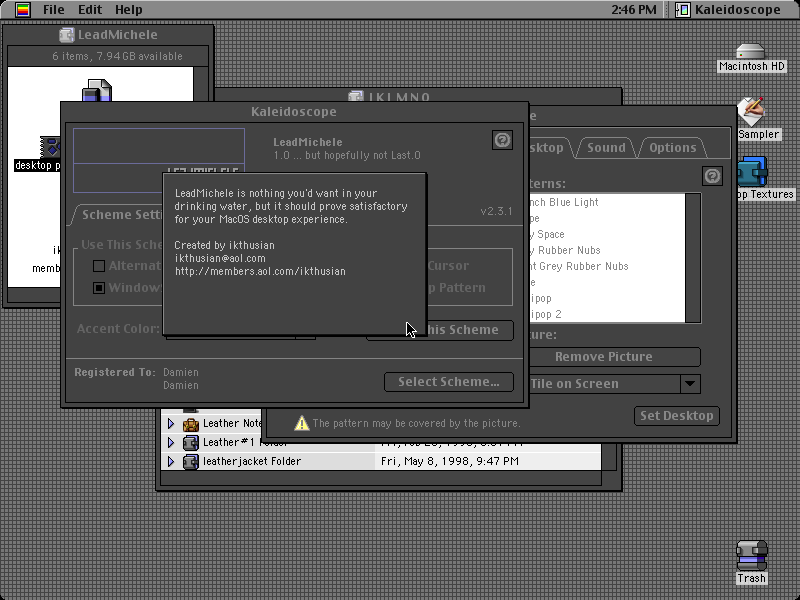Select the pattern ending 'y Rubber Nubs'
The width and height of the screenshot is (800, 600).
[565, 251]
